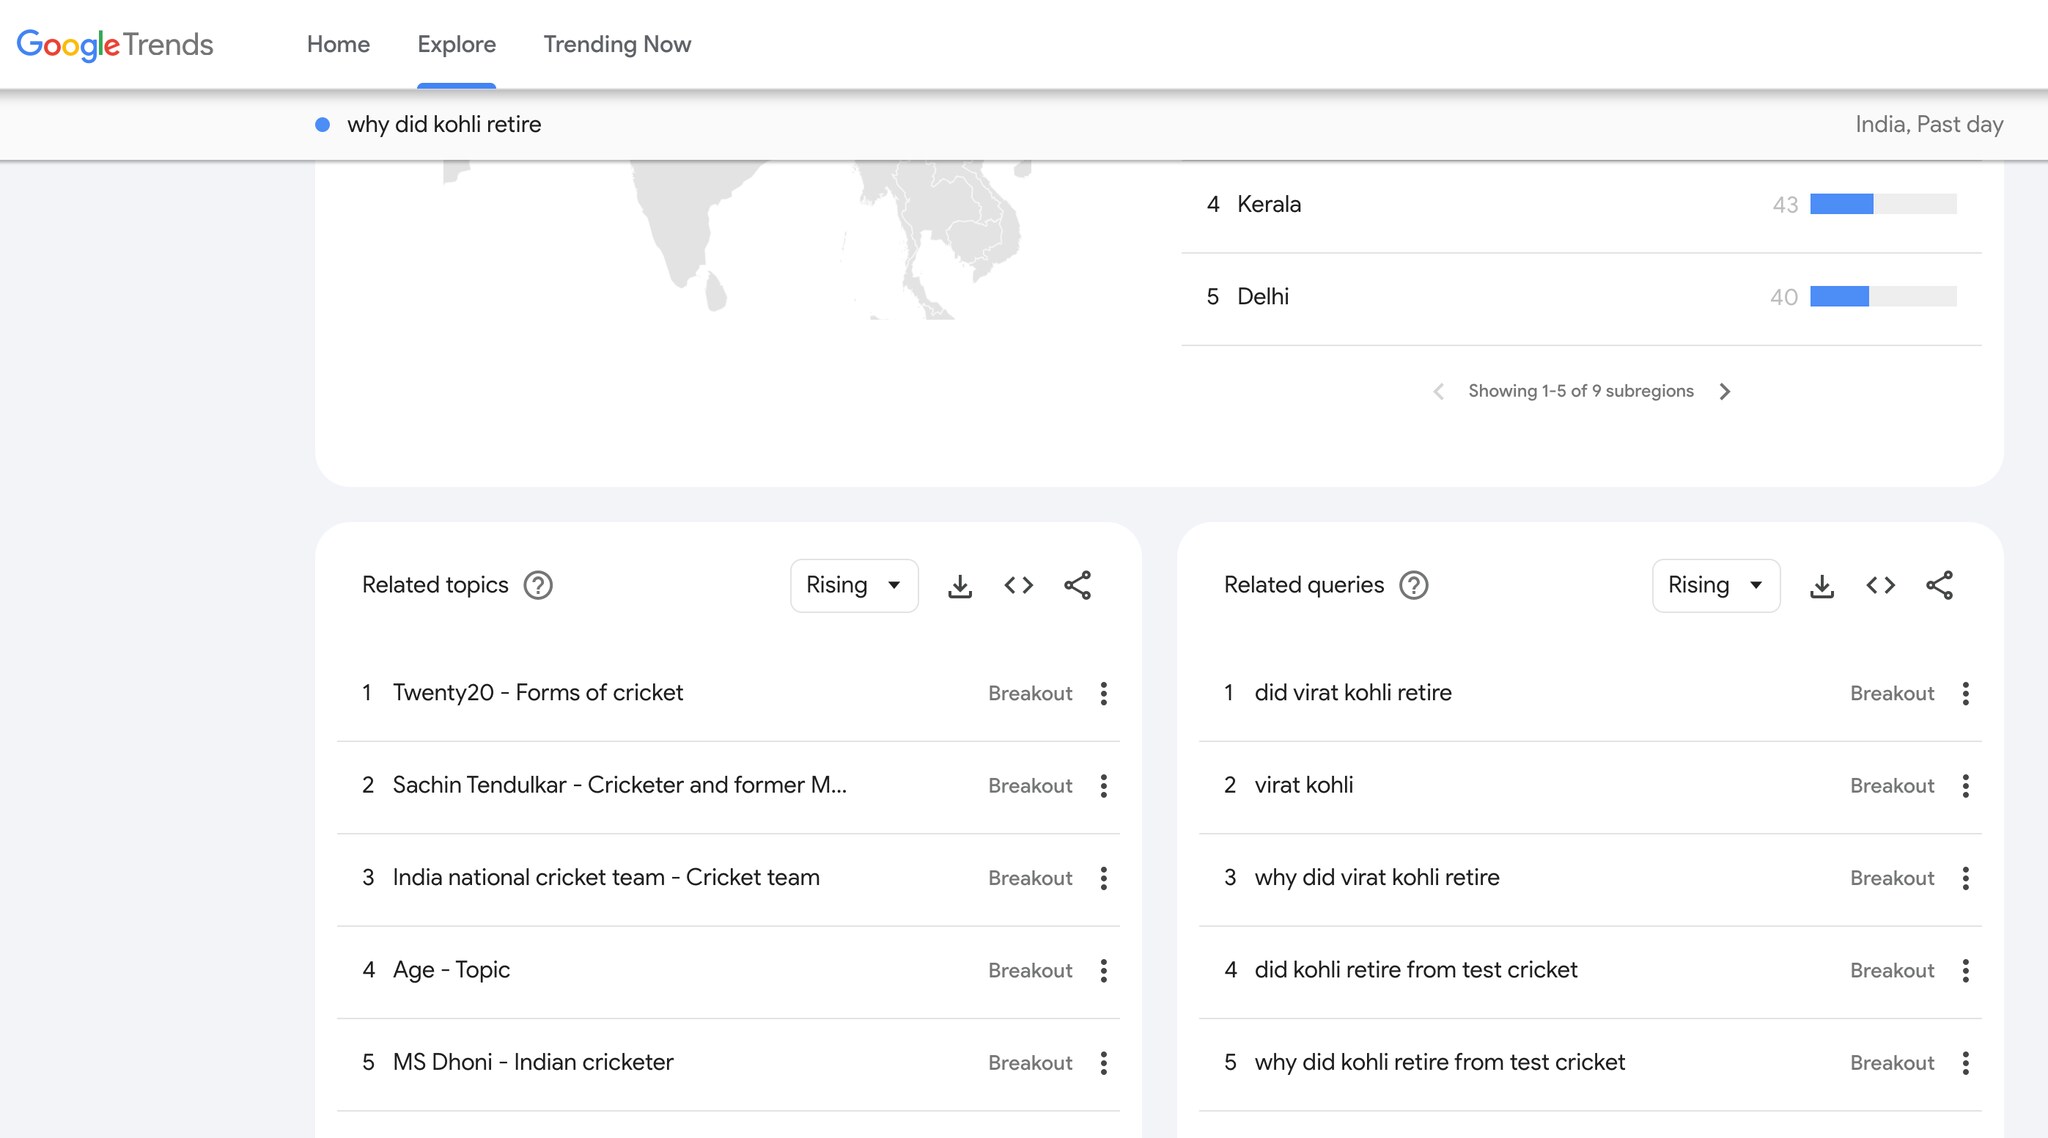Screen dimensions: 2048x1138
Task: Open more options for 'why did virat kohli retire'
Action: click(1966, 878)
